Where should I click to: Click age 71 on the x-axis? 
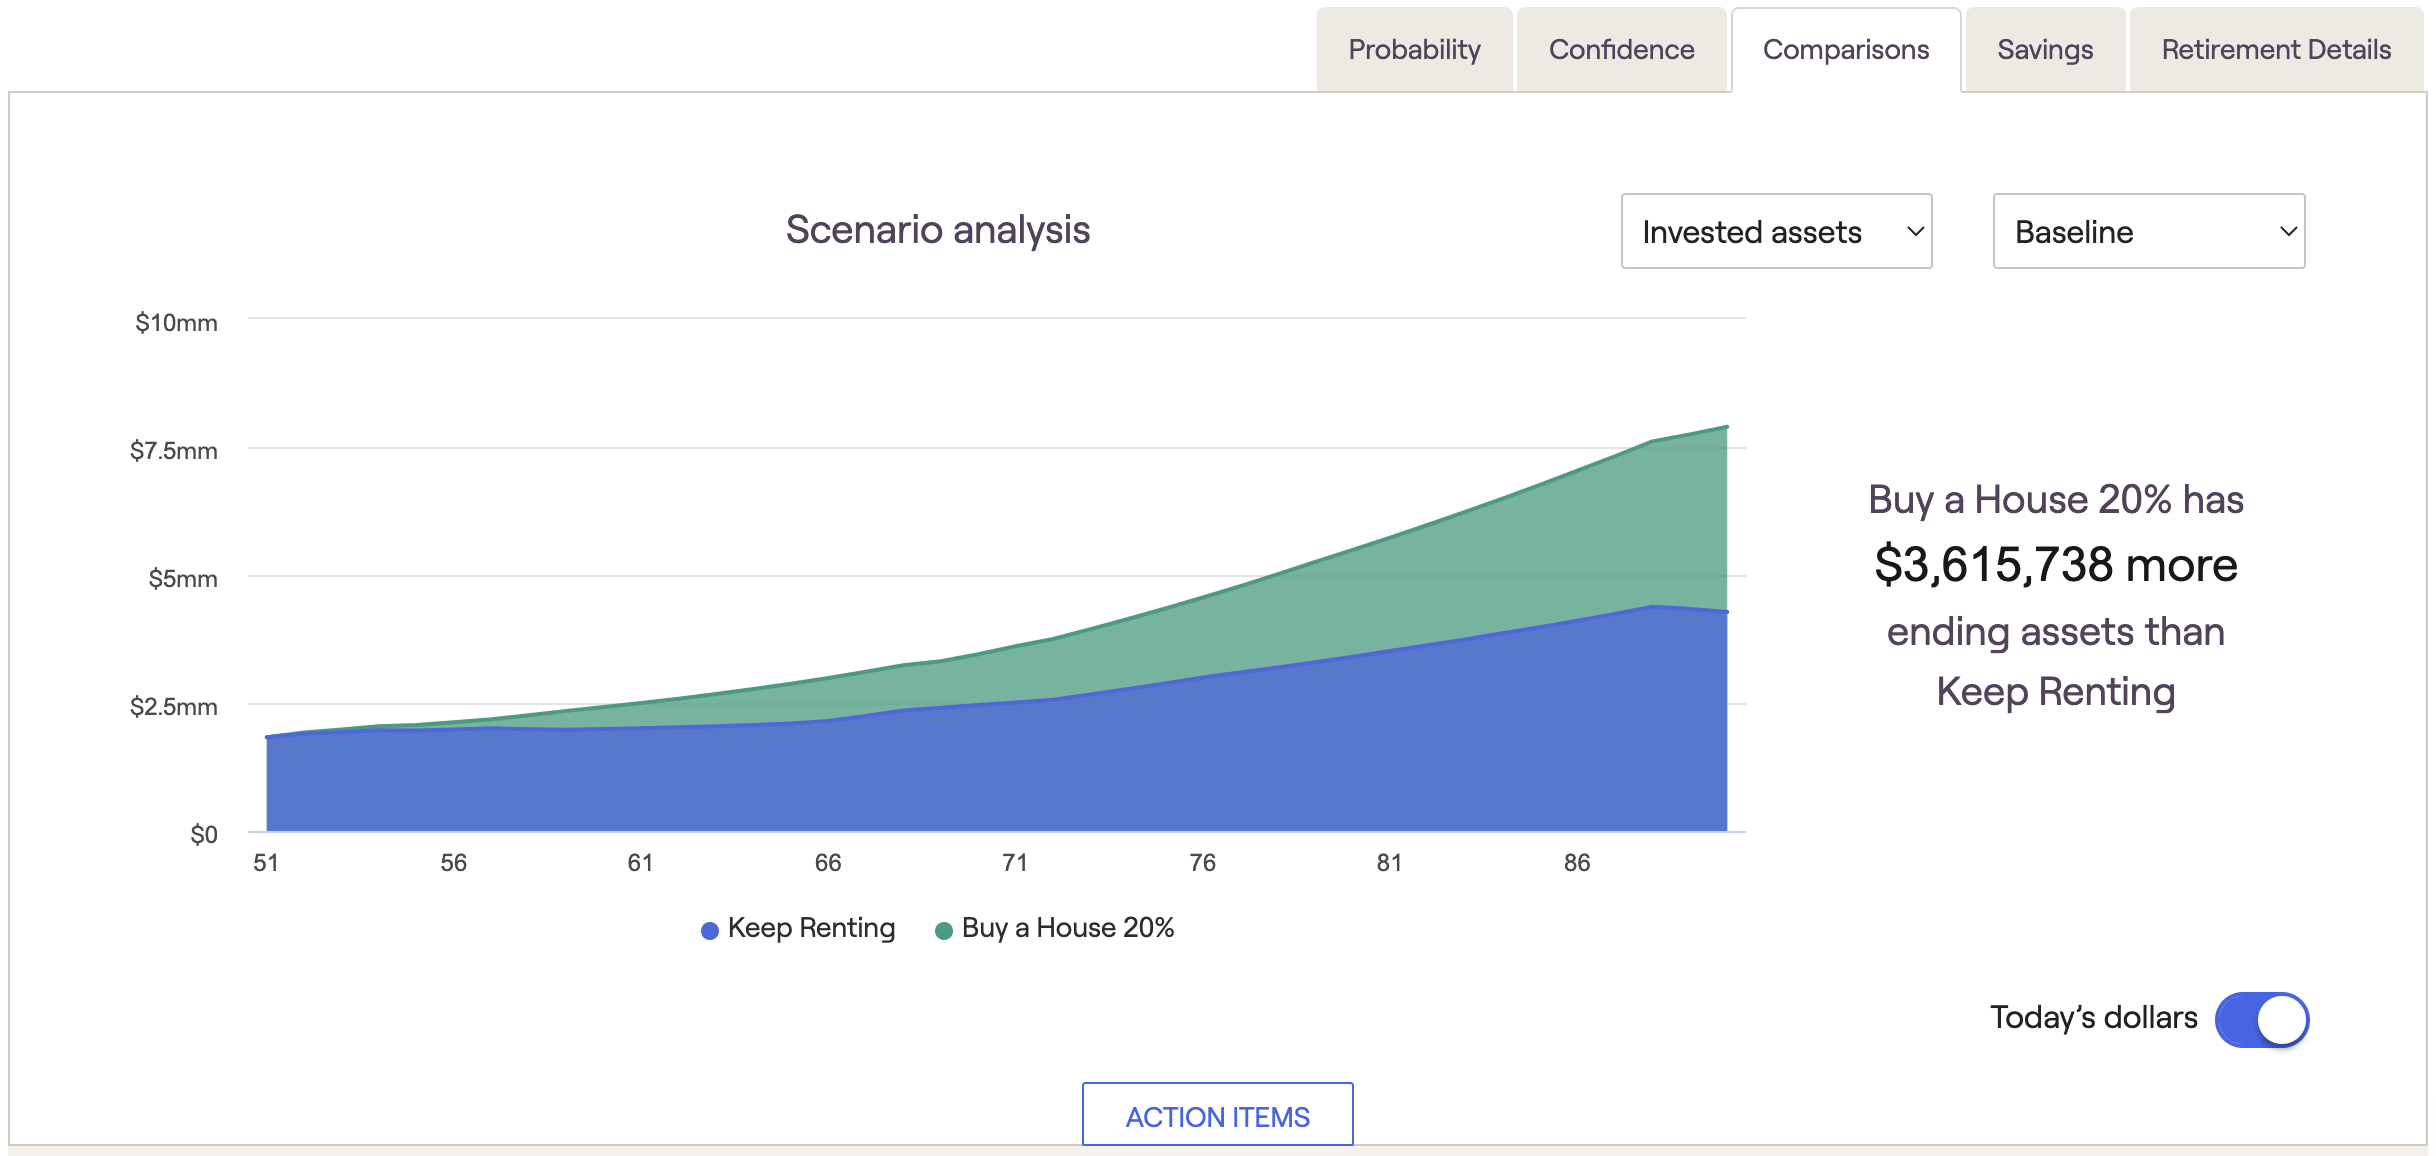pos(1015,862)
